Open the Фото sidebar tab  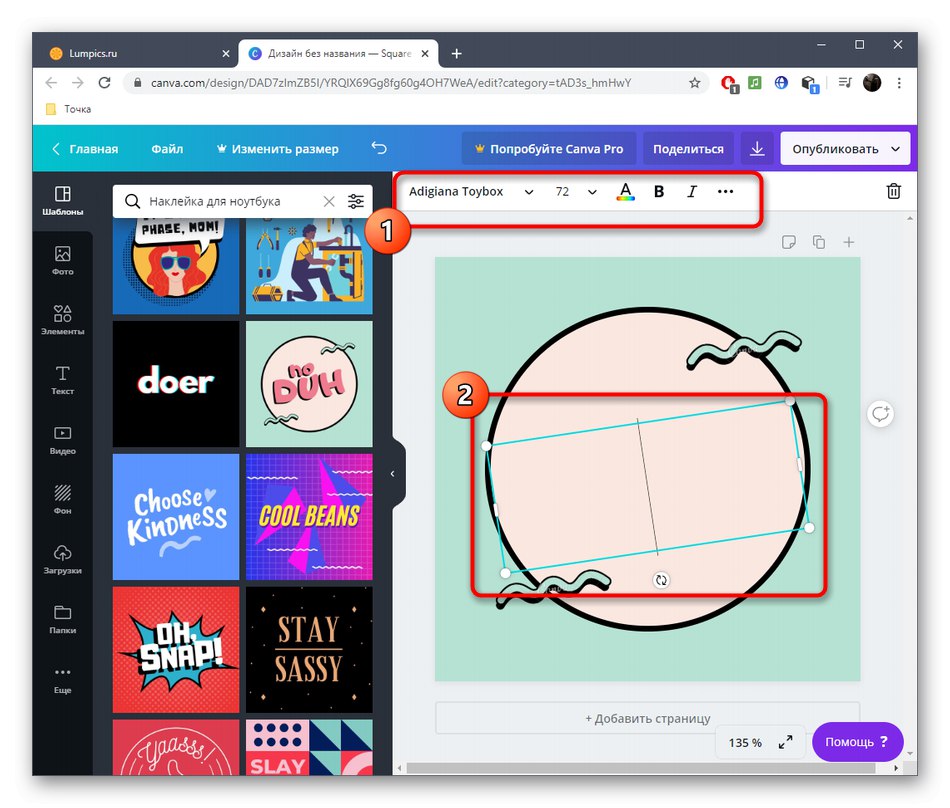tap(62, 260)
